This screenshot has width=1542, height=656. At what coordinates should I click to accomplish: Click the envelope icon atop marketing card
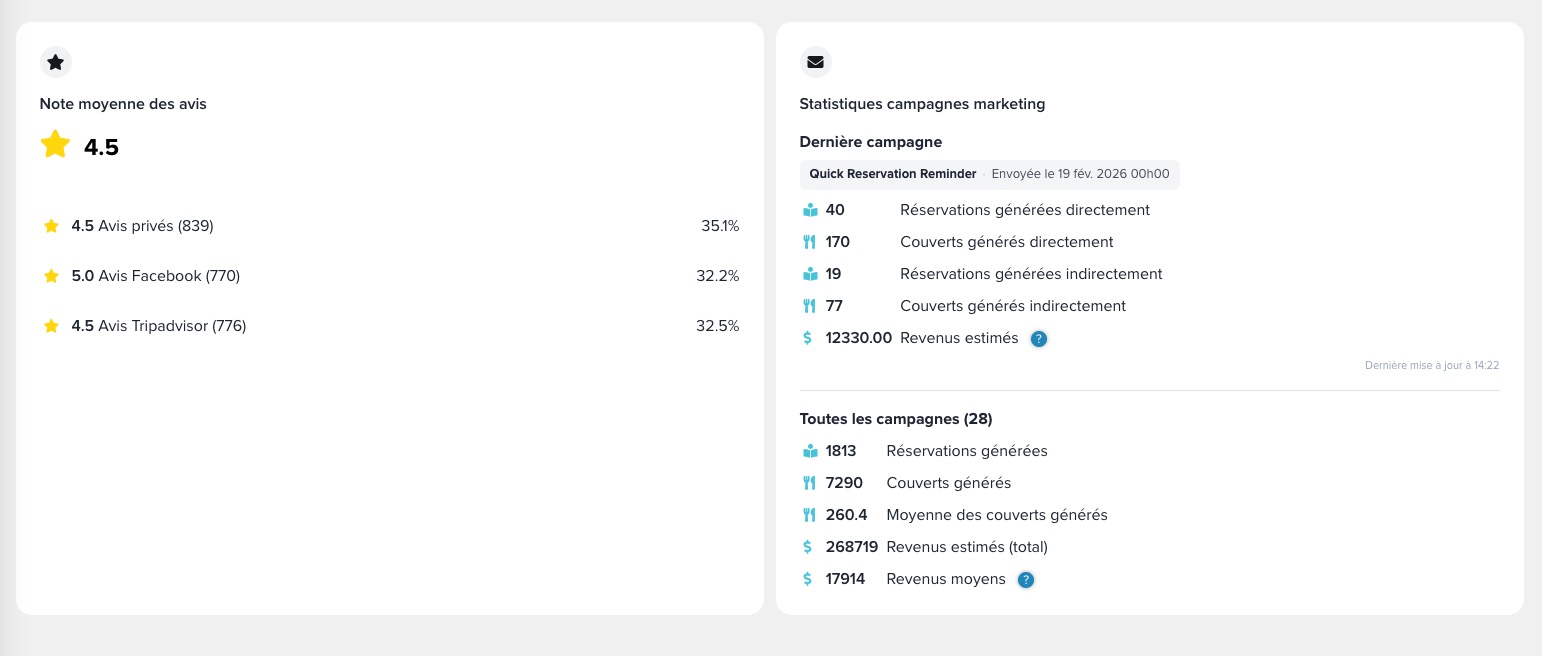816,62
